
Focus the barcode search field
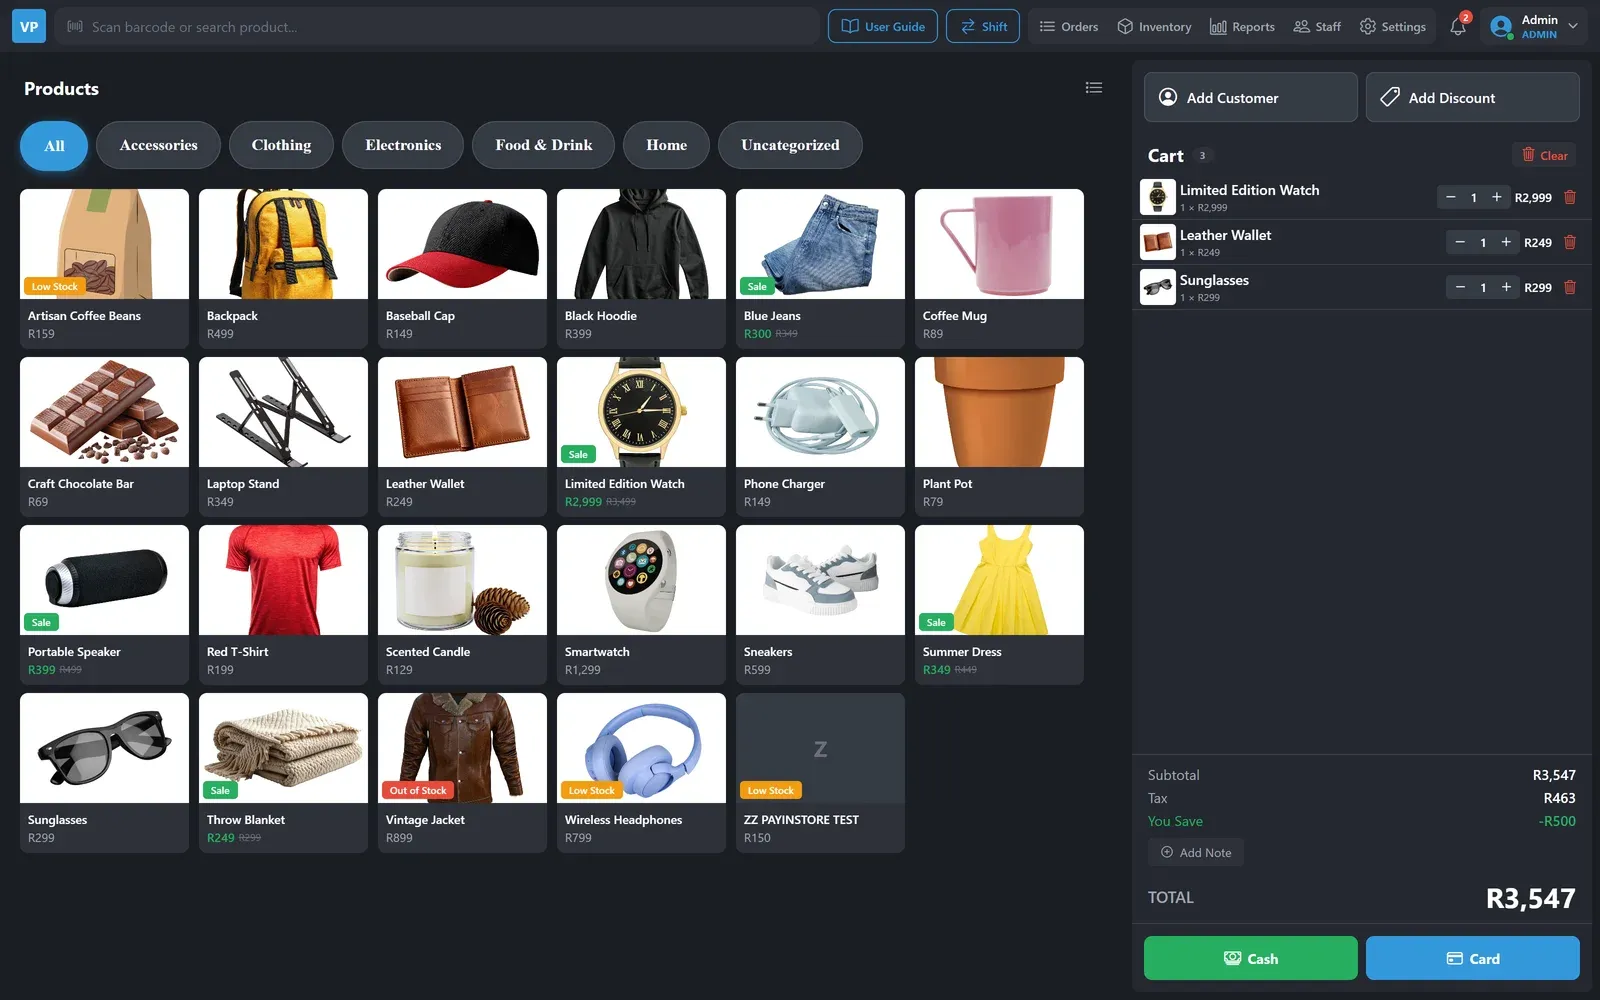(x=437, y=27)
